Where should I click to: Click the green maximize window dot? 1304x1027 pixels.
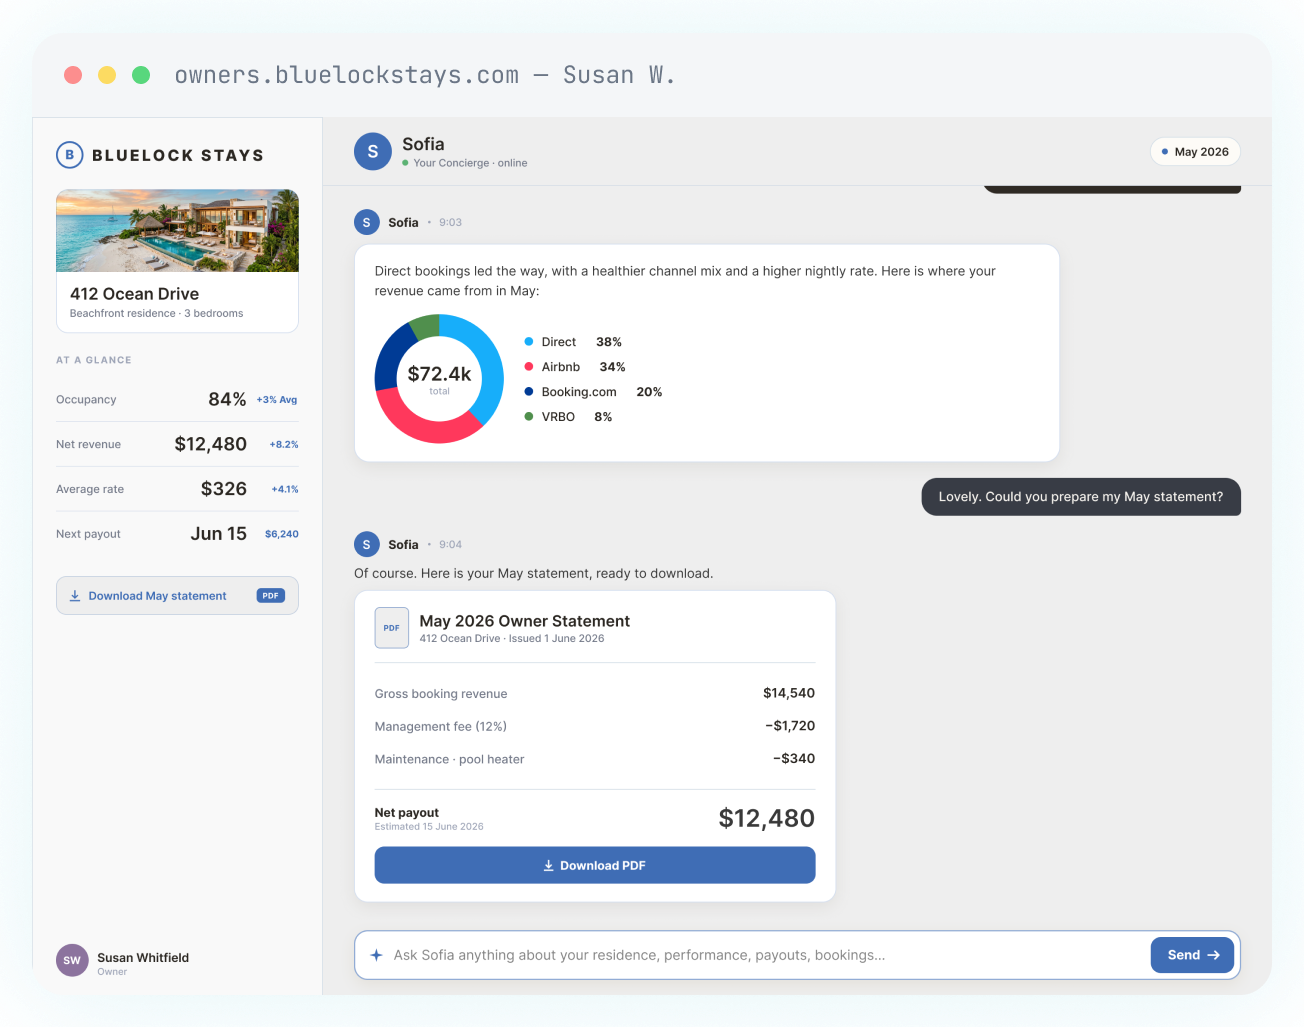pos(141,75)
